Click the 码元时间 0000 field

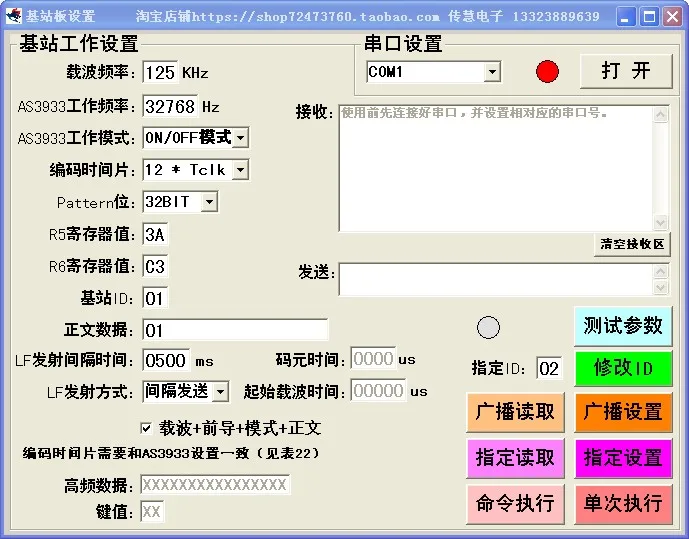pyautogui.click(x=373, y=359)
